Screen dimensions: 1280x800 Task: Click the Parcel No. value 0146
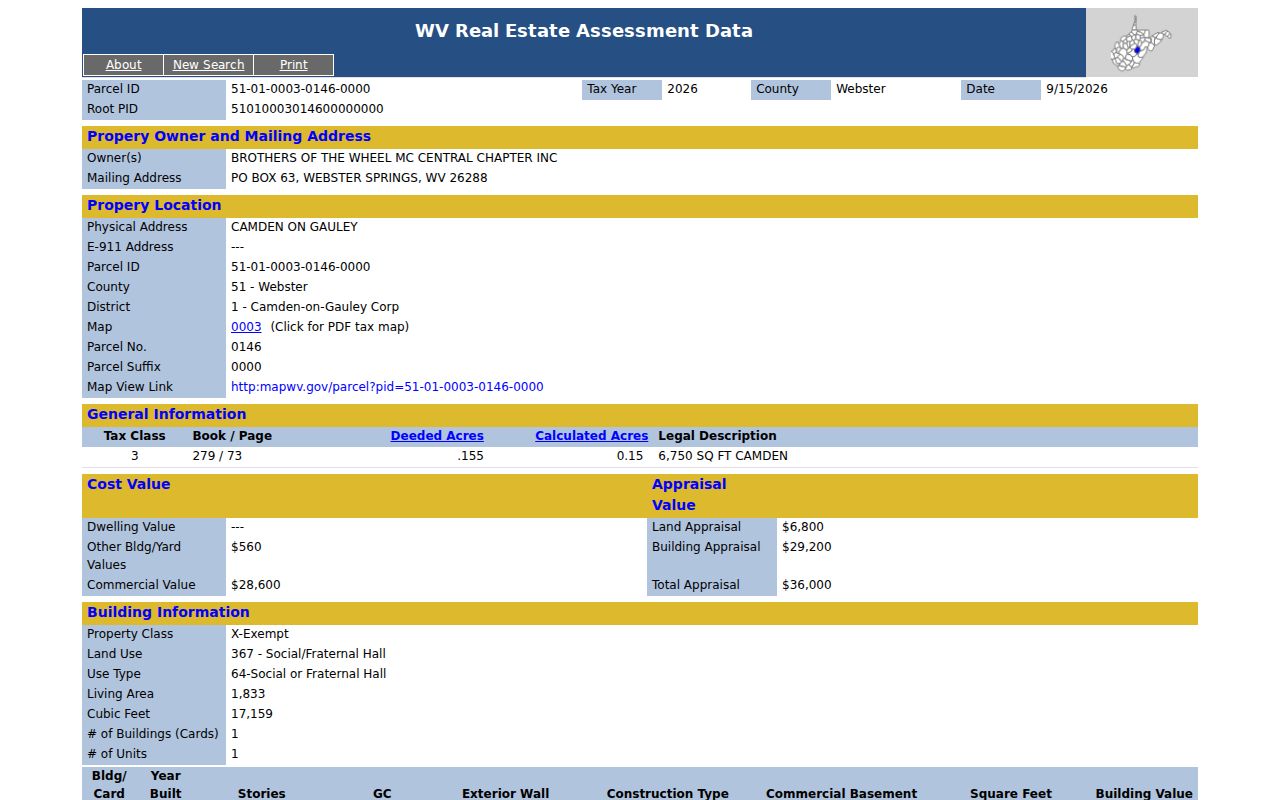(246, 347)
